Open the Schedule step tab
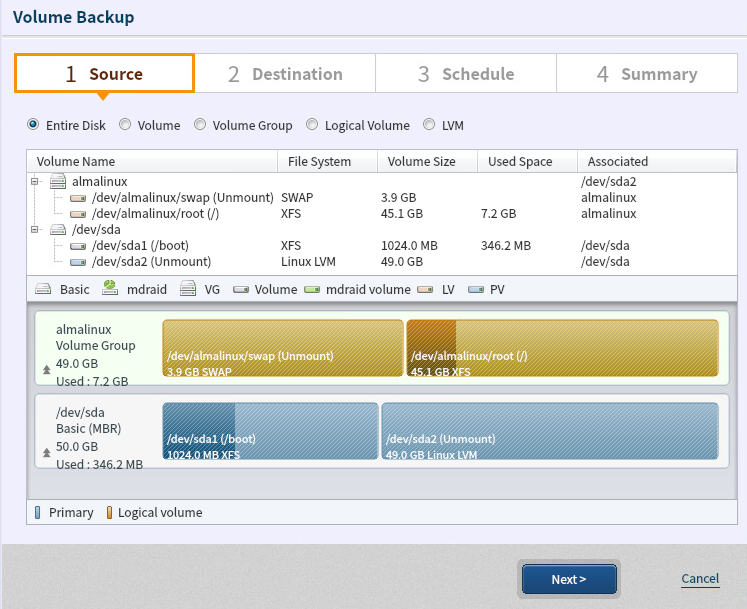The width and height of the screenshot is (747, 609). 466,74
